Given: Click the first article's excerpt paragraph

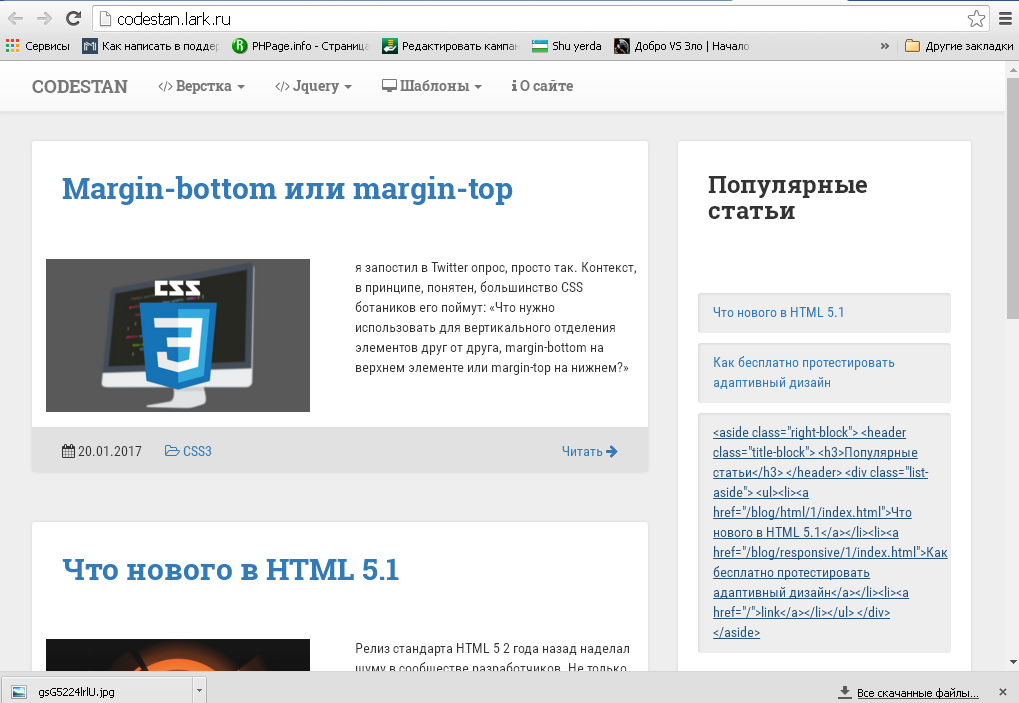Looking at the screenshot, I should [496, 318].
